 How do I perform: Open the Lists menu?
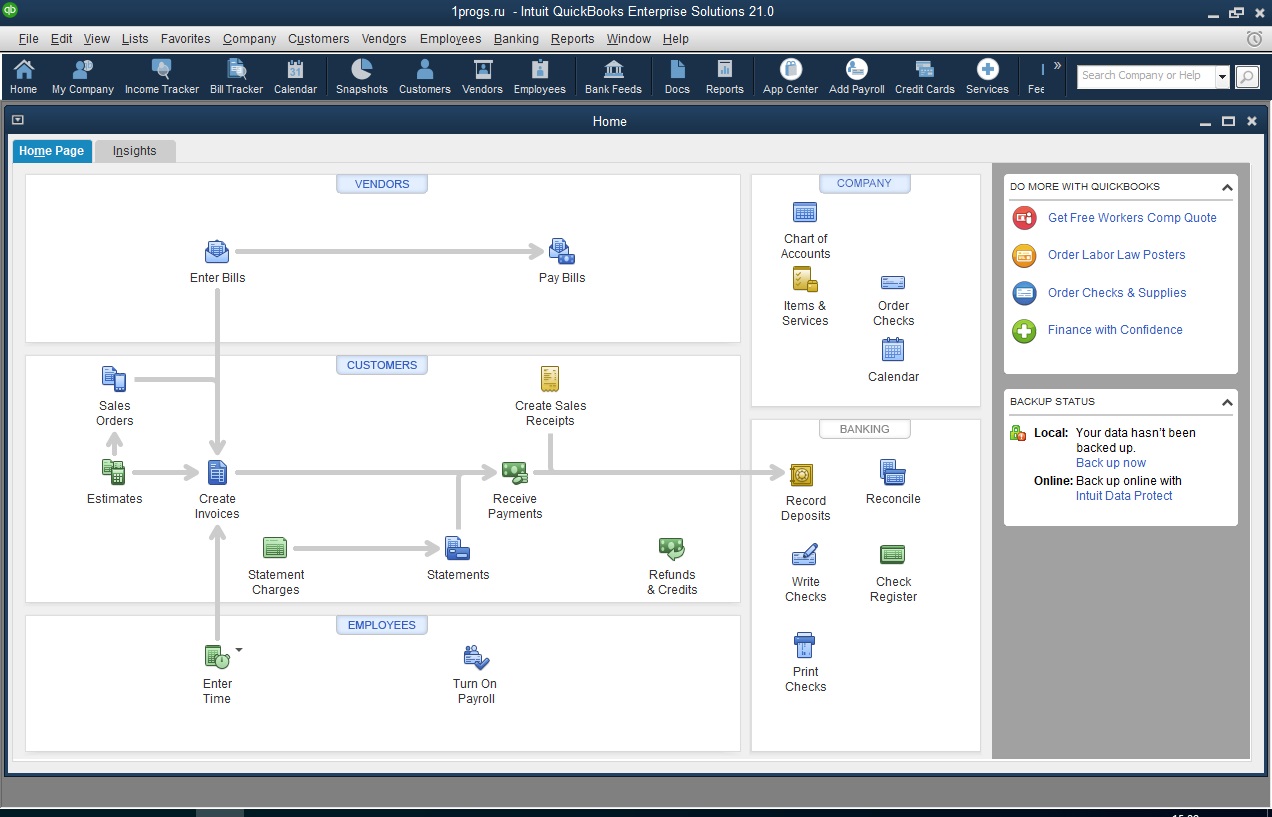pos(135,39)
